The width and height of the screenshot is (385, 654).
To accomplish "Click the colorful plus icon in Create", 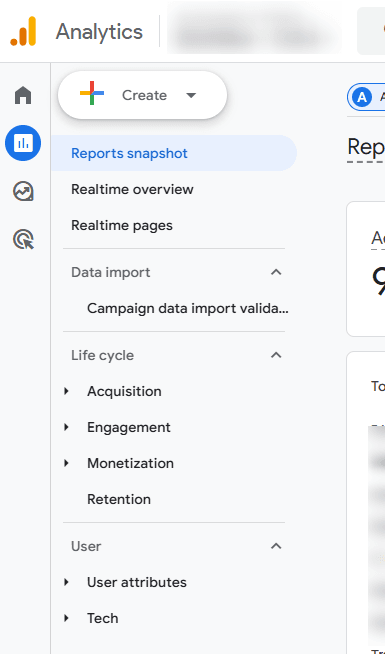I will [x=92, y=93].
